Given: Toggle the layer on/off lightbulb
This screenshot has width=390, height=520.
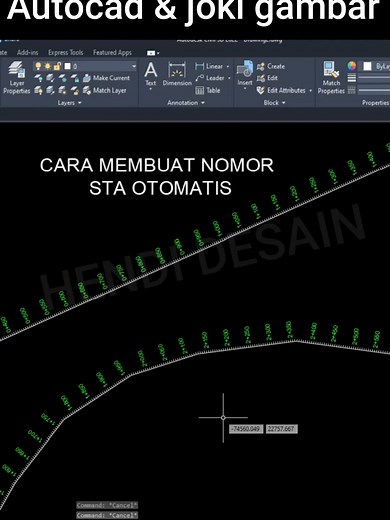Looking at the screenshot, I should 38,66.
